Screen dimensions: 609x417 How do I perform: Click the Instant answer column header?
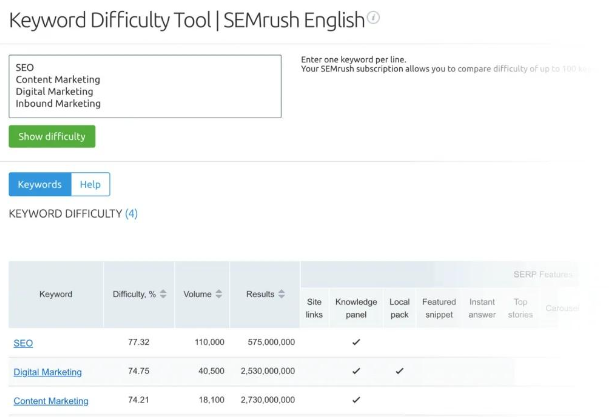coord(482,308)
